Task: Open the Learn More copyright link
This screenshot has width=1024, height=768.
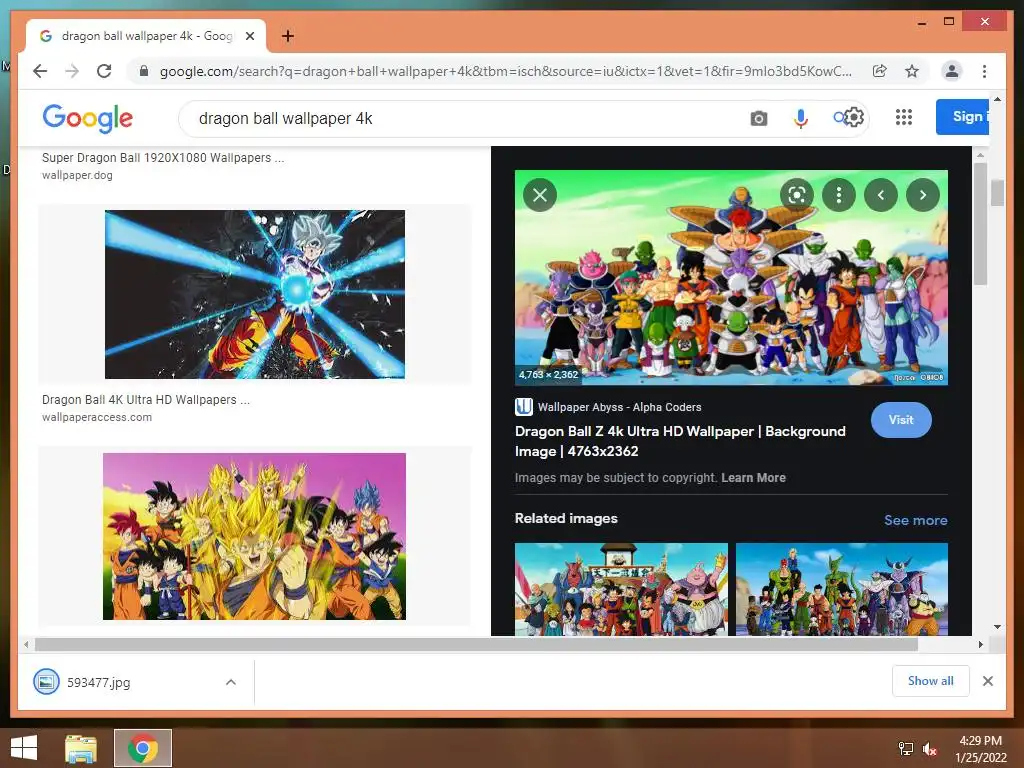Action: [753, 477]
